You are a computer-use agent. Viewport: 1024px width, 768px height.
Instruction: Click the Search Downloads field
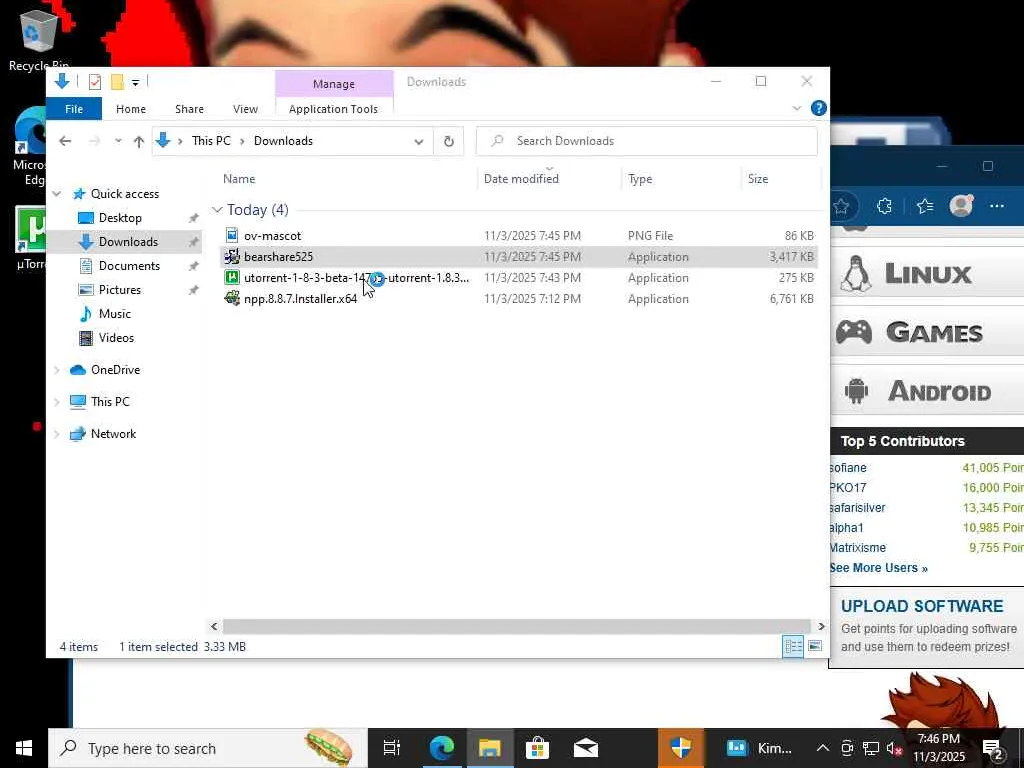[x=647, y=141]
